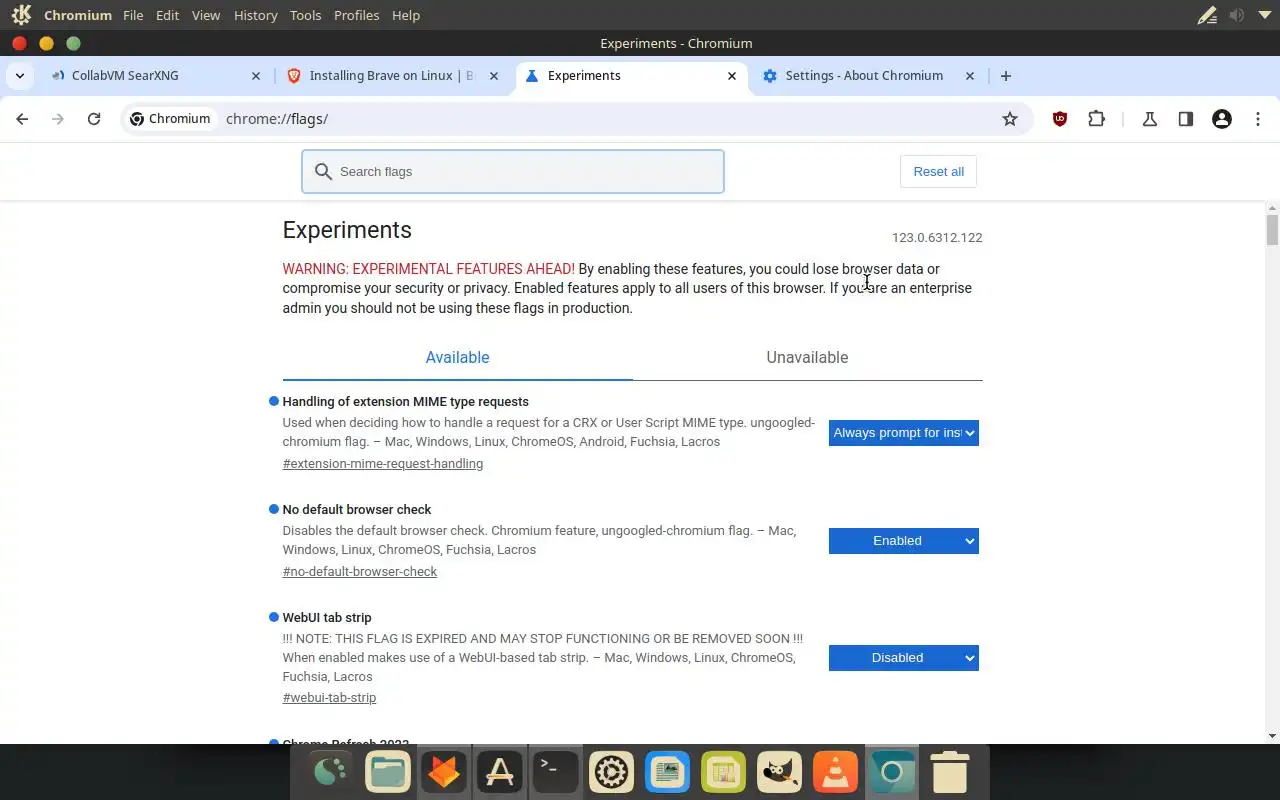
Task: Open the trash dock icon
Action: click(x=949, y=773)
